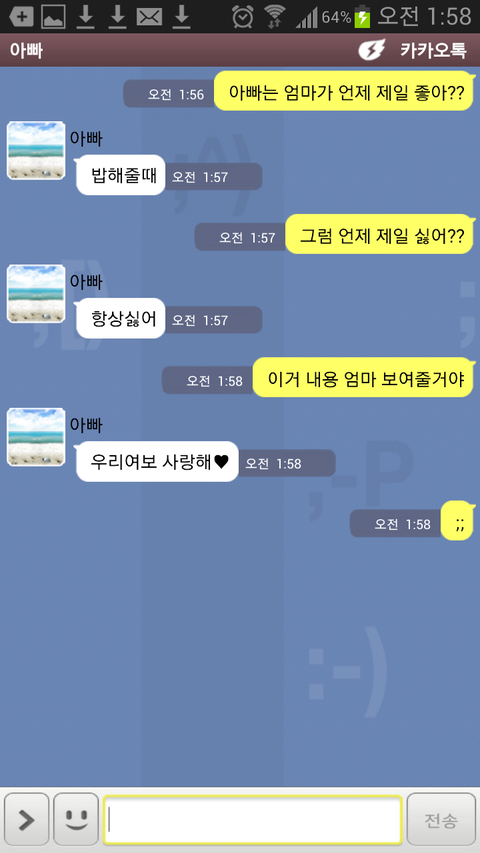This screenshot has height=853, width=480.
Task: Open the email envelope notification icon
Action: point(150,17)
